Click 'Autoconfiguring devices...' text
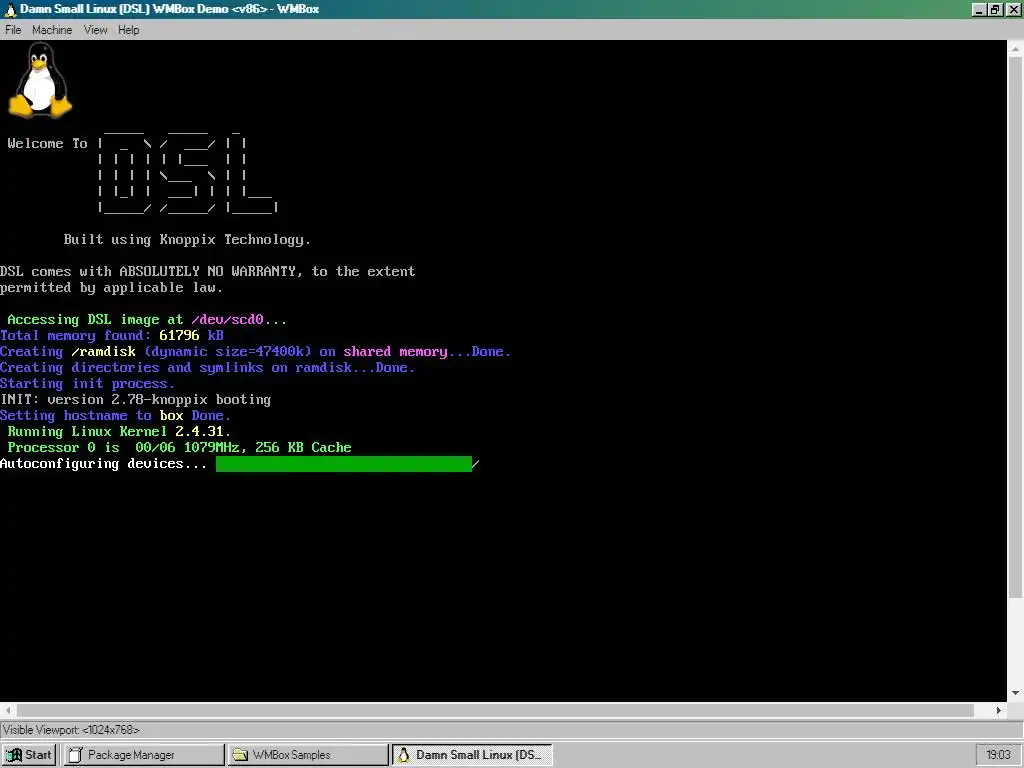 (x=103, y=464)
